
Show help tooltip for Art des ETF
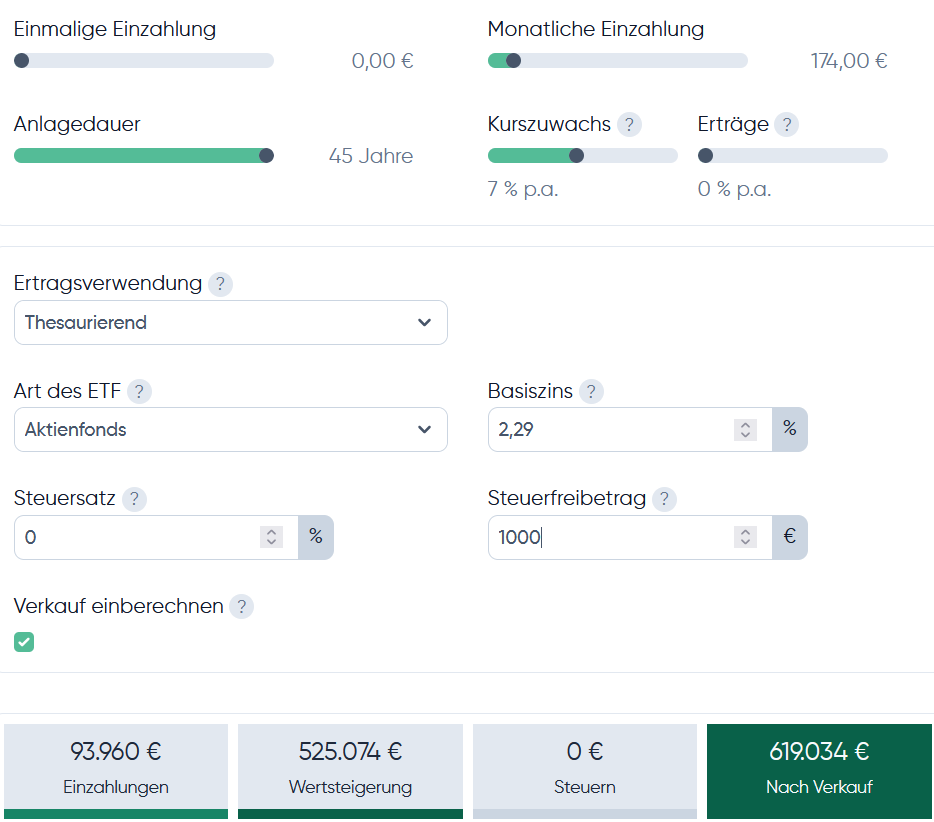[140, 391]
